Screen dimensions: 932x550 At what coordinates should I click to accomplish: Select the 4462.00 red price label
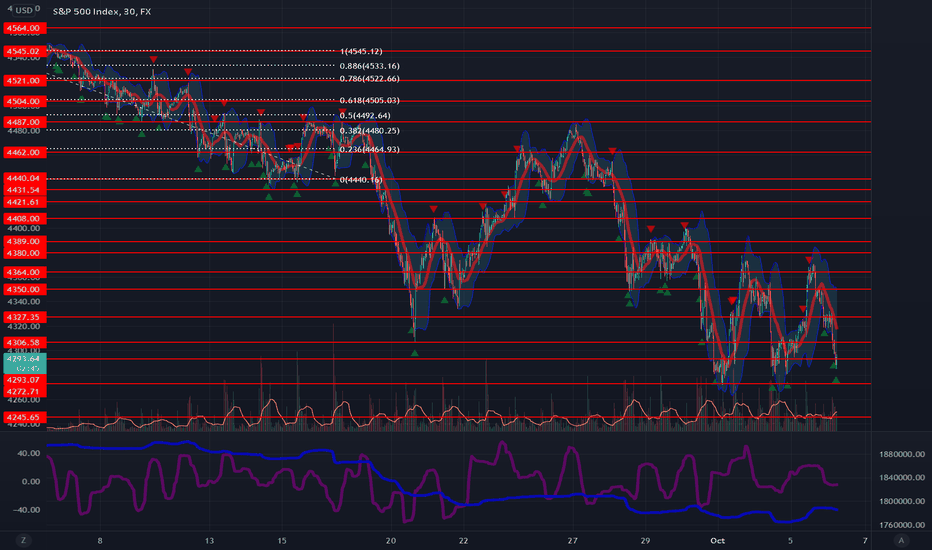click(x=24, y=152)
